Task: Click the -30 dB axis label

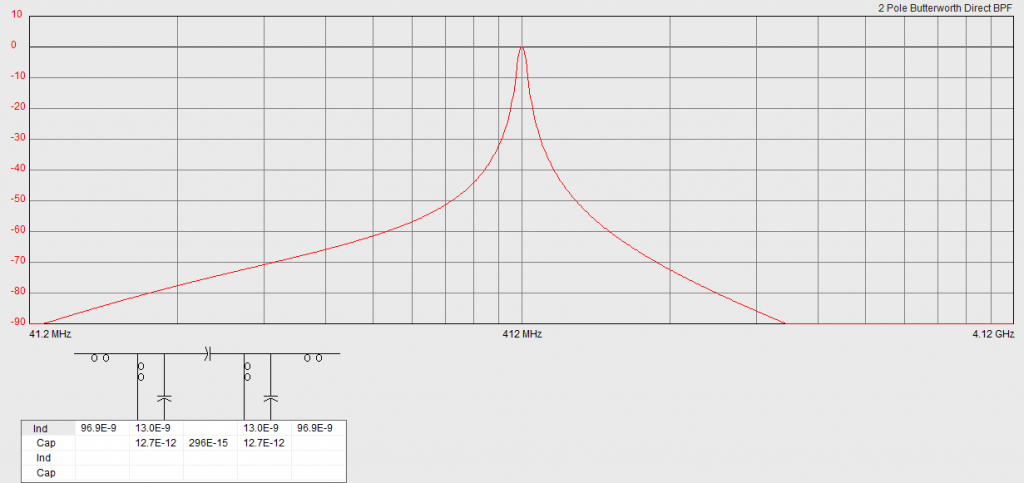Action: click(x=16, y=138)
